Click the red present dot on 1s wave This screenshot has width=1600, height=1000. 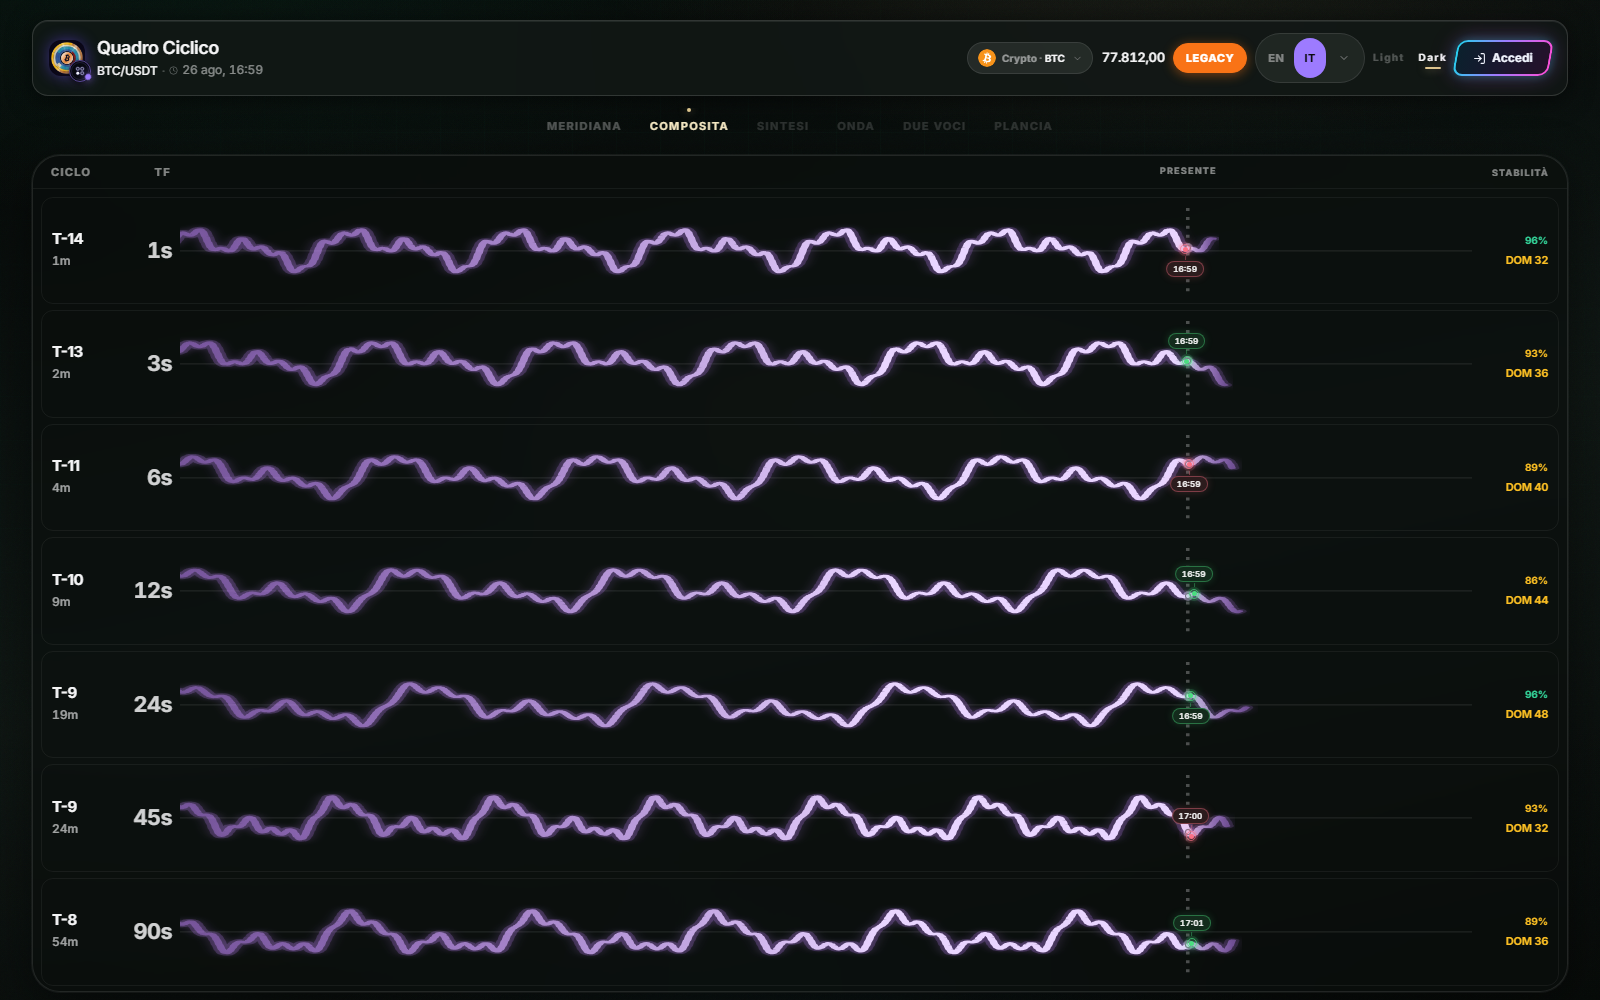point(1186,248)
